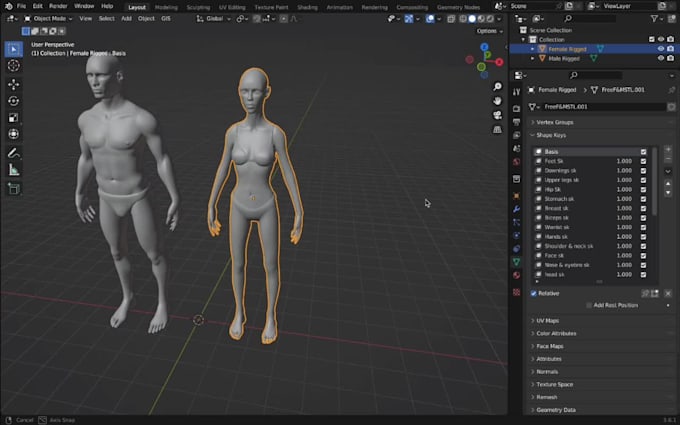Collapse the Shape Keys panel
The image size is (680, 425).
tap(551, 135)
